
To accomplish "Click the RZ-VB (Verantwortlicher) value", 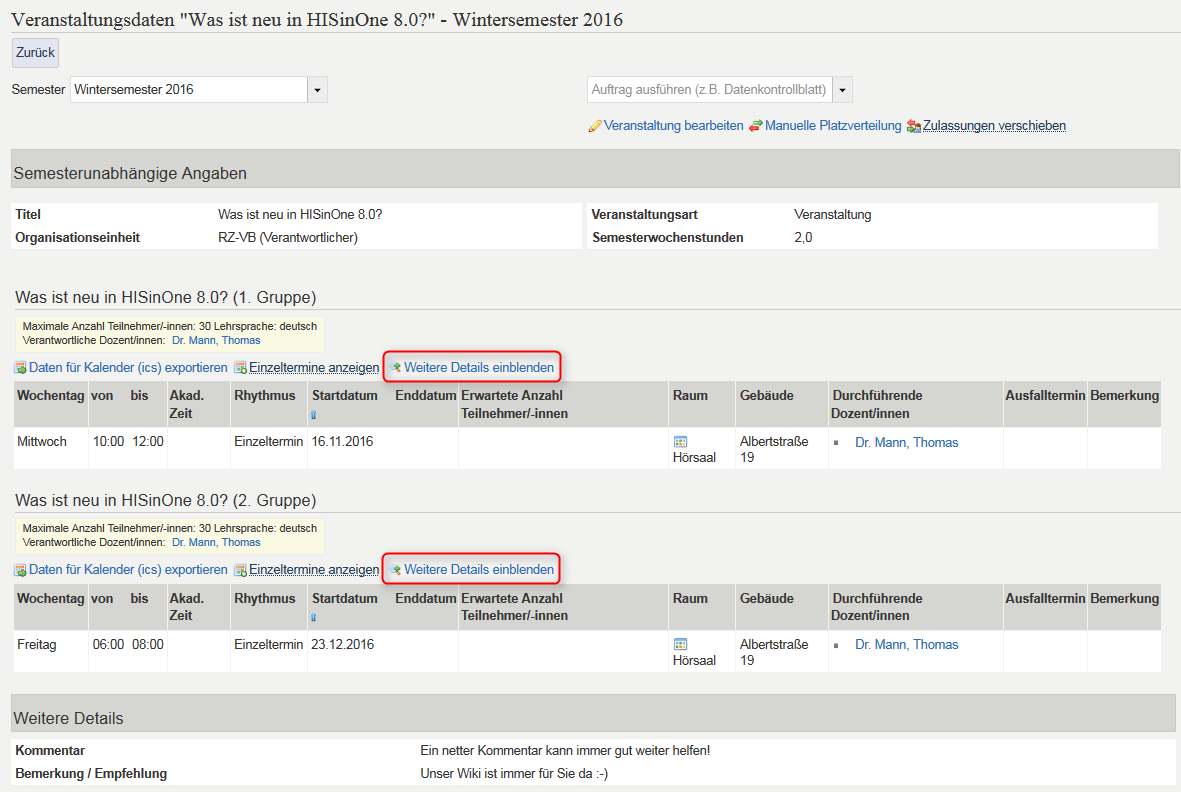I will [x=288, y=238].
